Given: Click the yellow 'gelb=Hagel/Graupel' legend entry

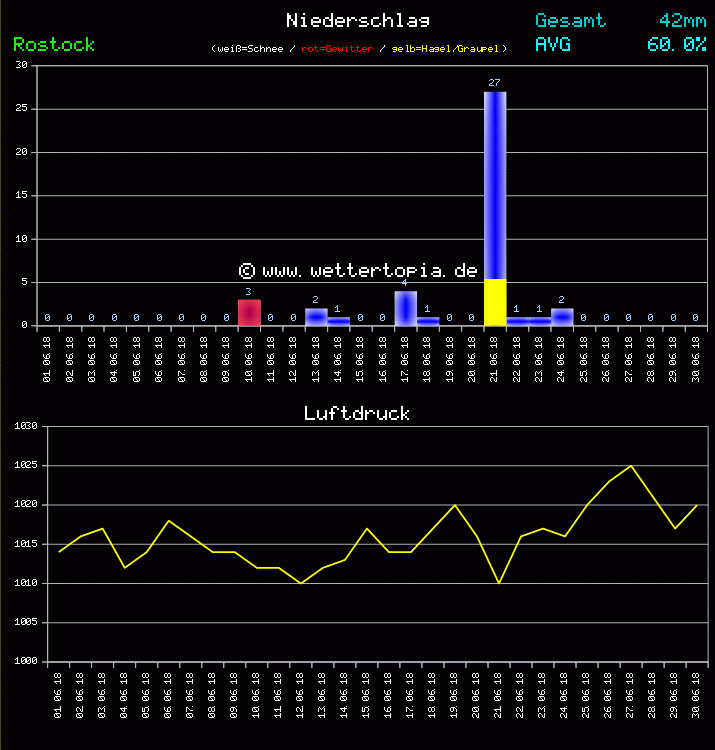Looking at the screenshot, I should tap(446, 49).
